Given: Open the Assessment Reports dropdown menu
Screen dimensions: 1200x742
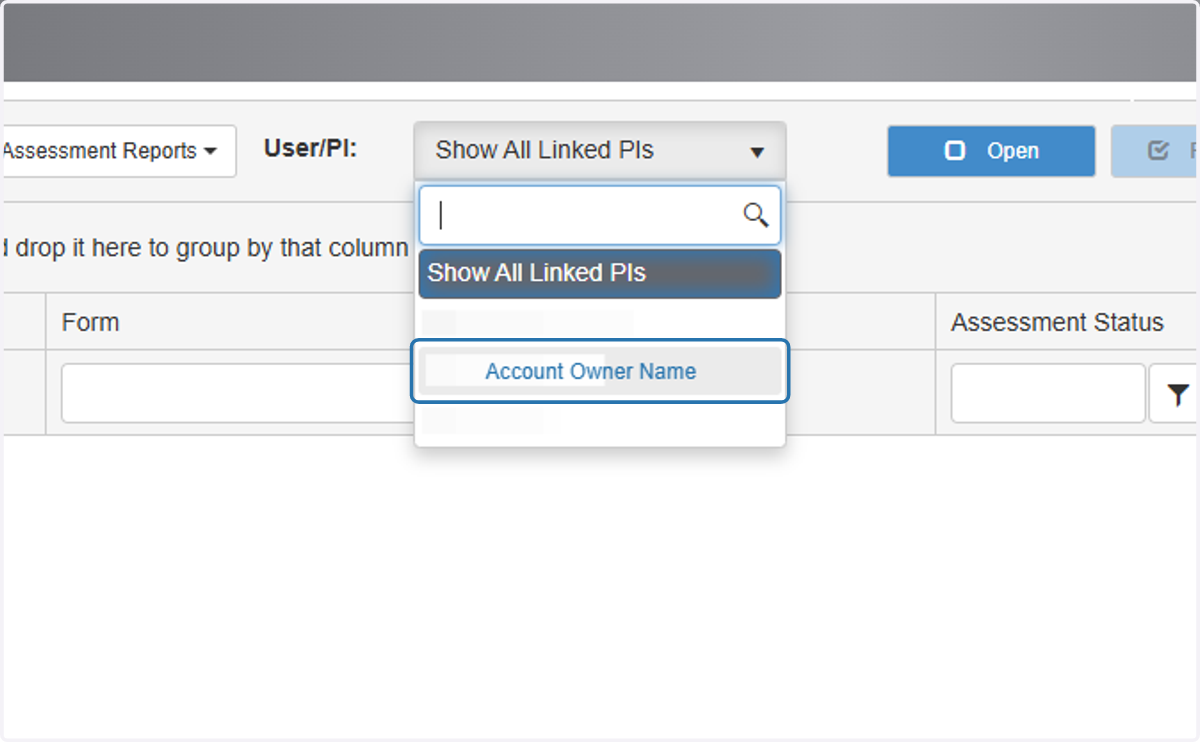Looking at the screenshot, I should 117,151.
